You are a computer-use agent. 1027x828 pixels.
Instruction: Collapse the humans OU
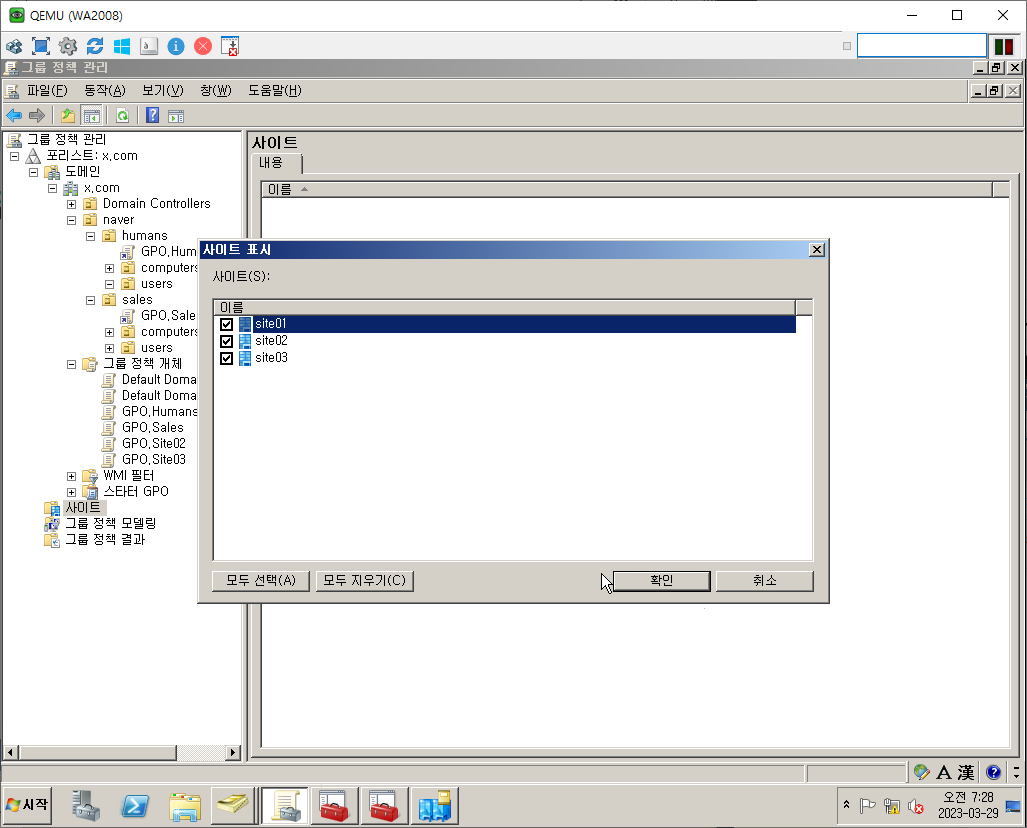90,236
